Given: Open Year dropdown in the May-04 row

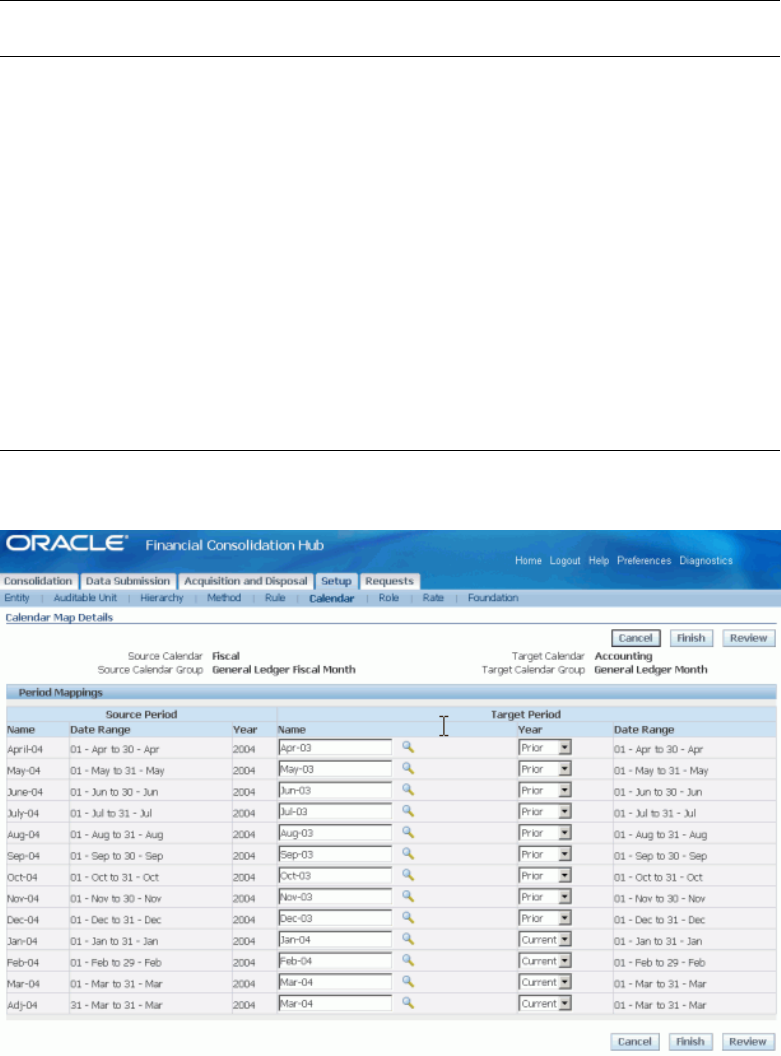Looking at the screenshot, I should point(545,769).
